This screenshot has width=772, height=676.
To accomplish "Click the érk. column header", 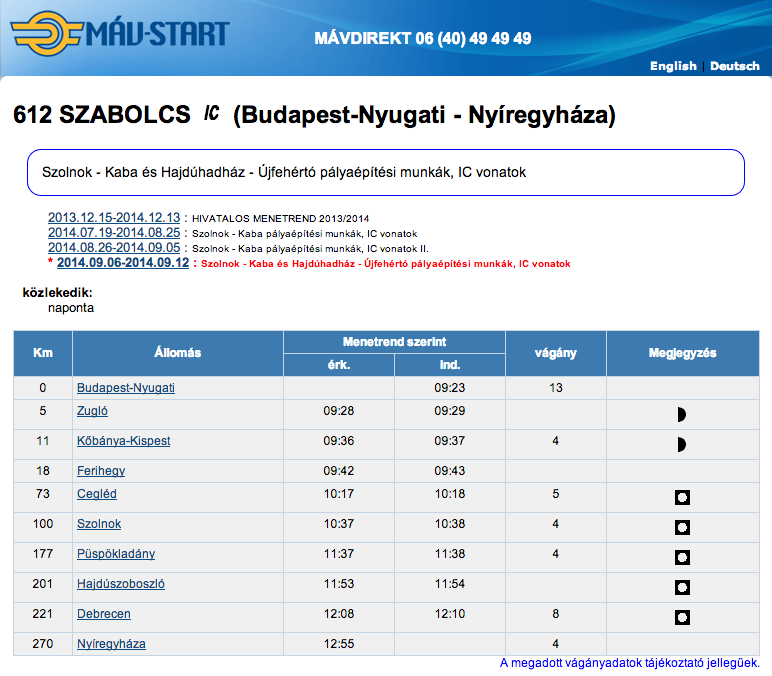I will [339, 365].
